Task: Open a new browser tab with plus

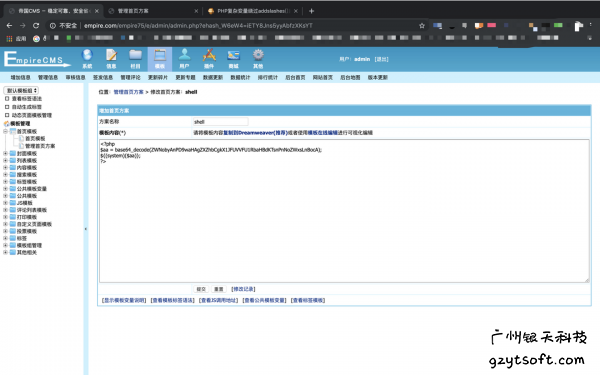Action: (x=311, y=11)
